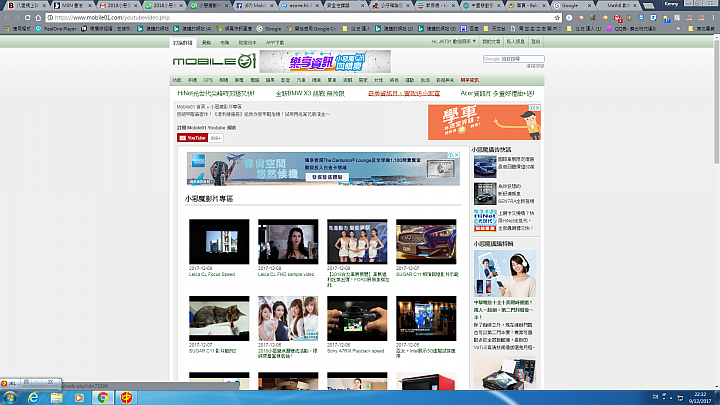This screenshot has width=720, height=405.
Task: Close the airport lounge banner ad
Action: coord(456,155)
